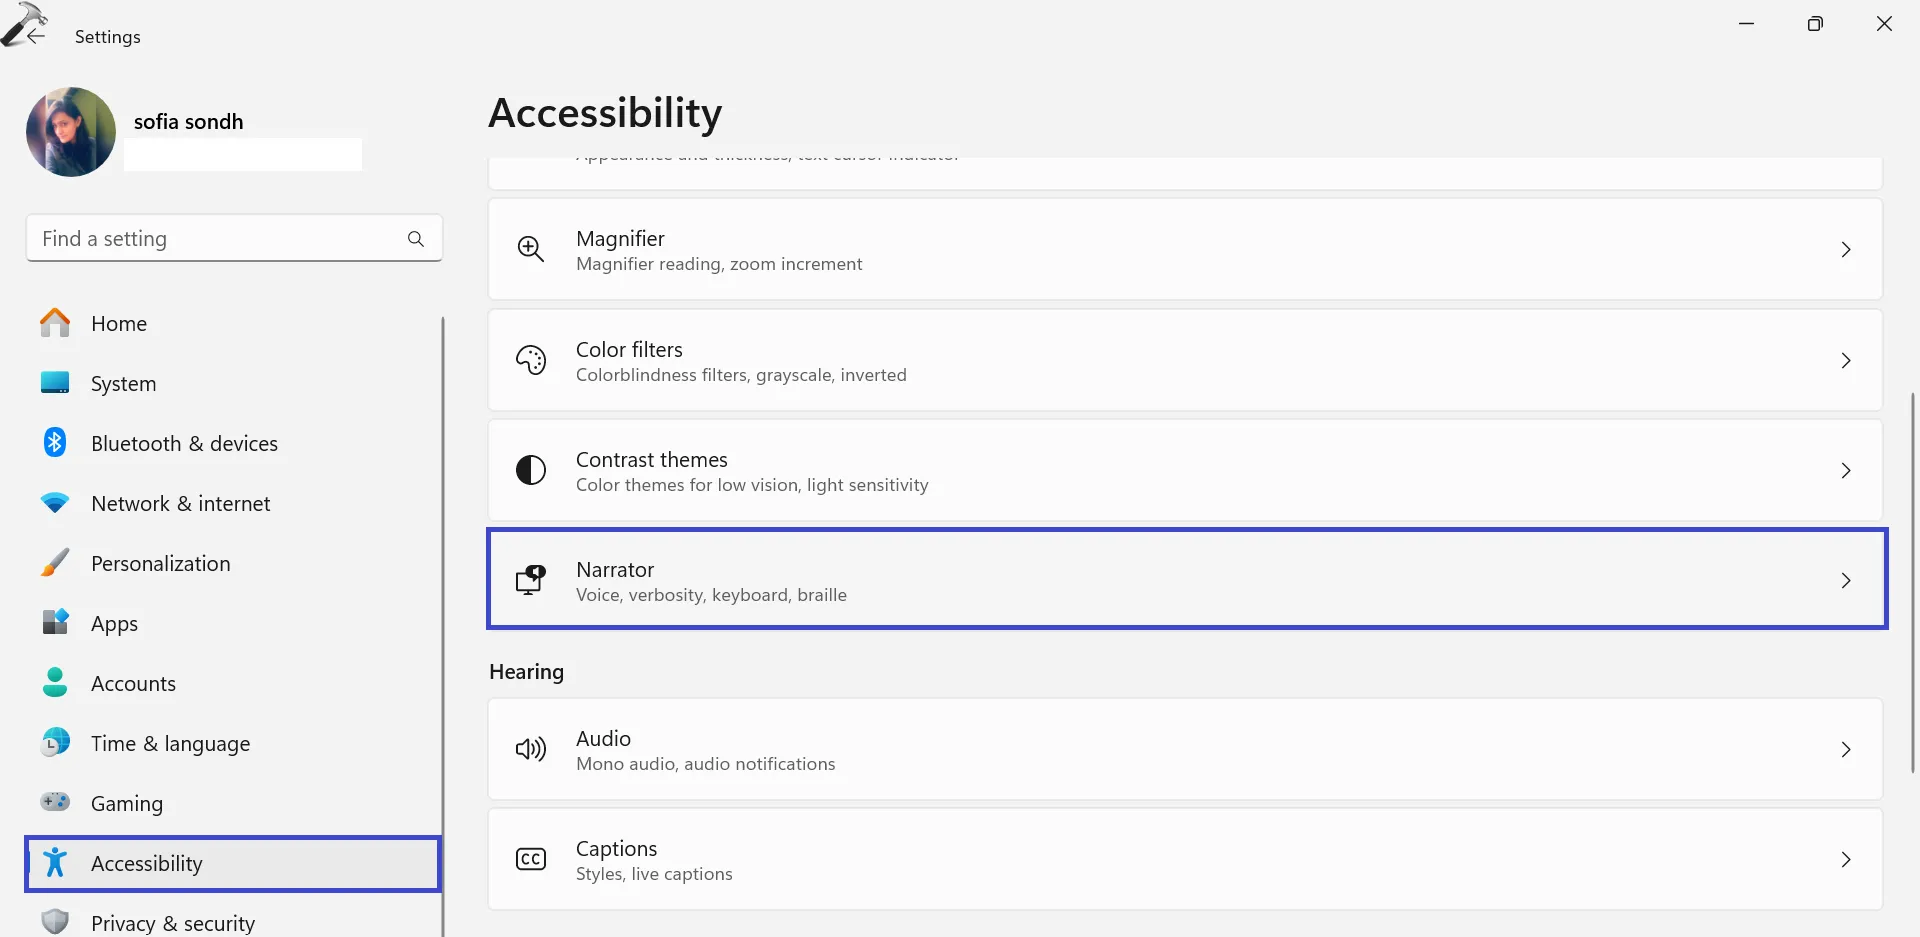Open Network & internet section
1920x937 pixels.
tap(180, 504)
